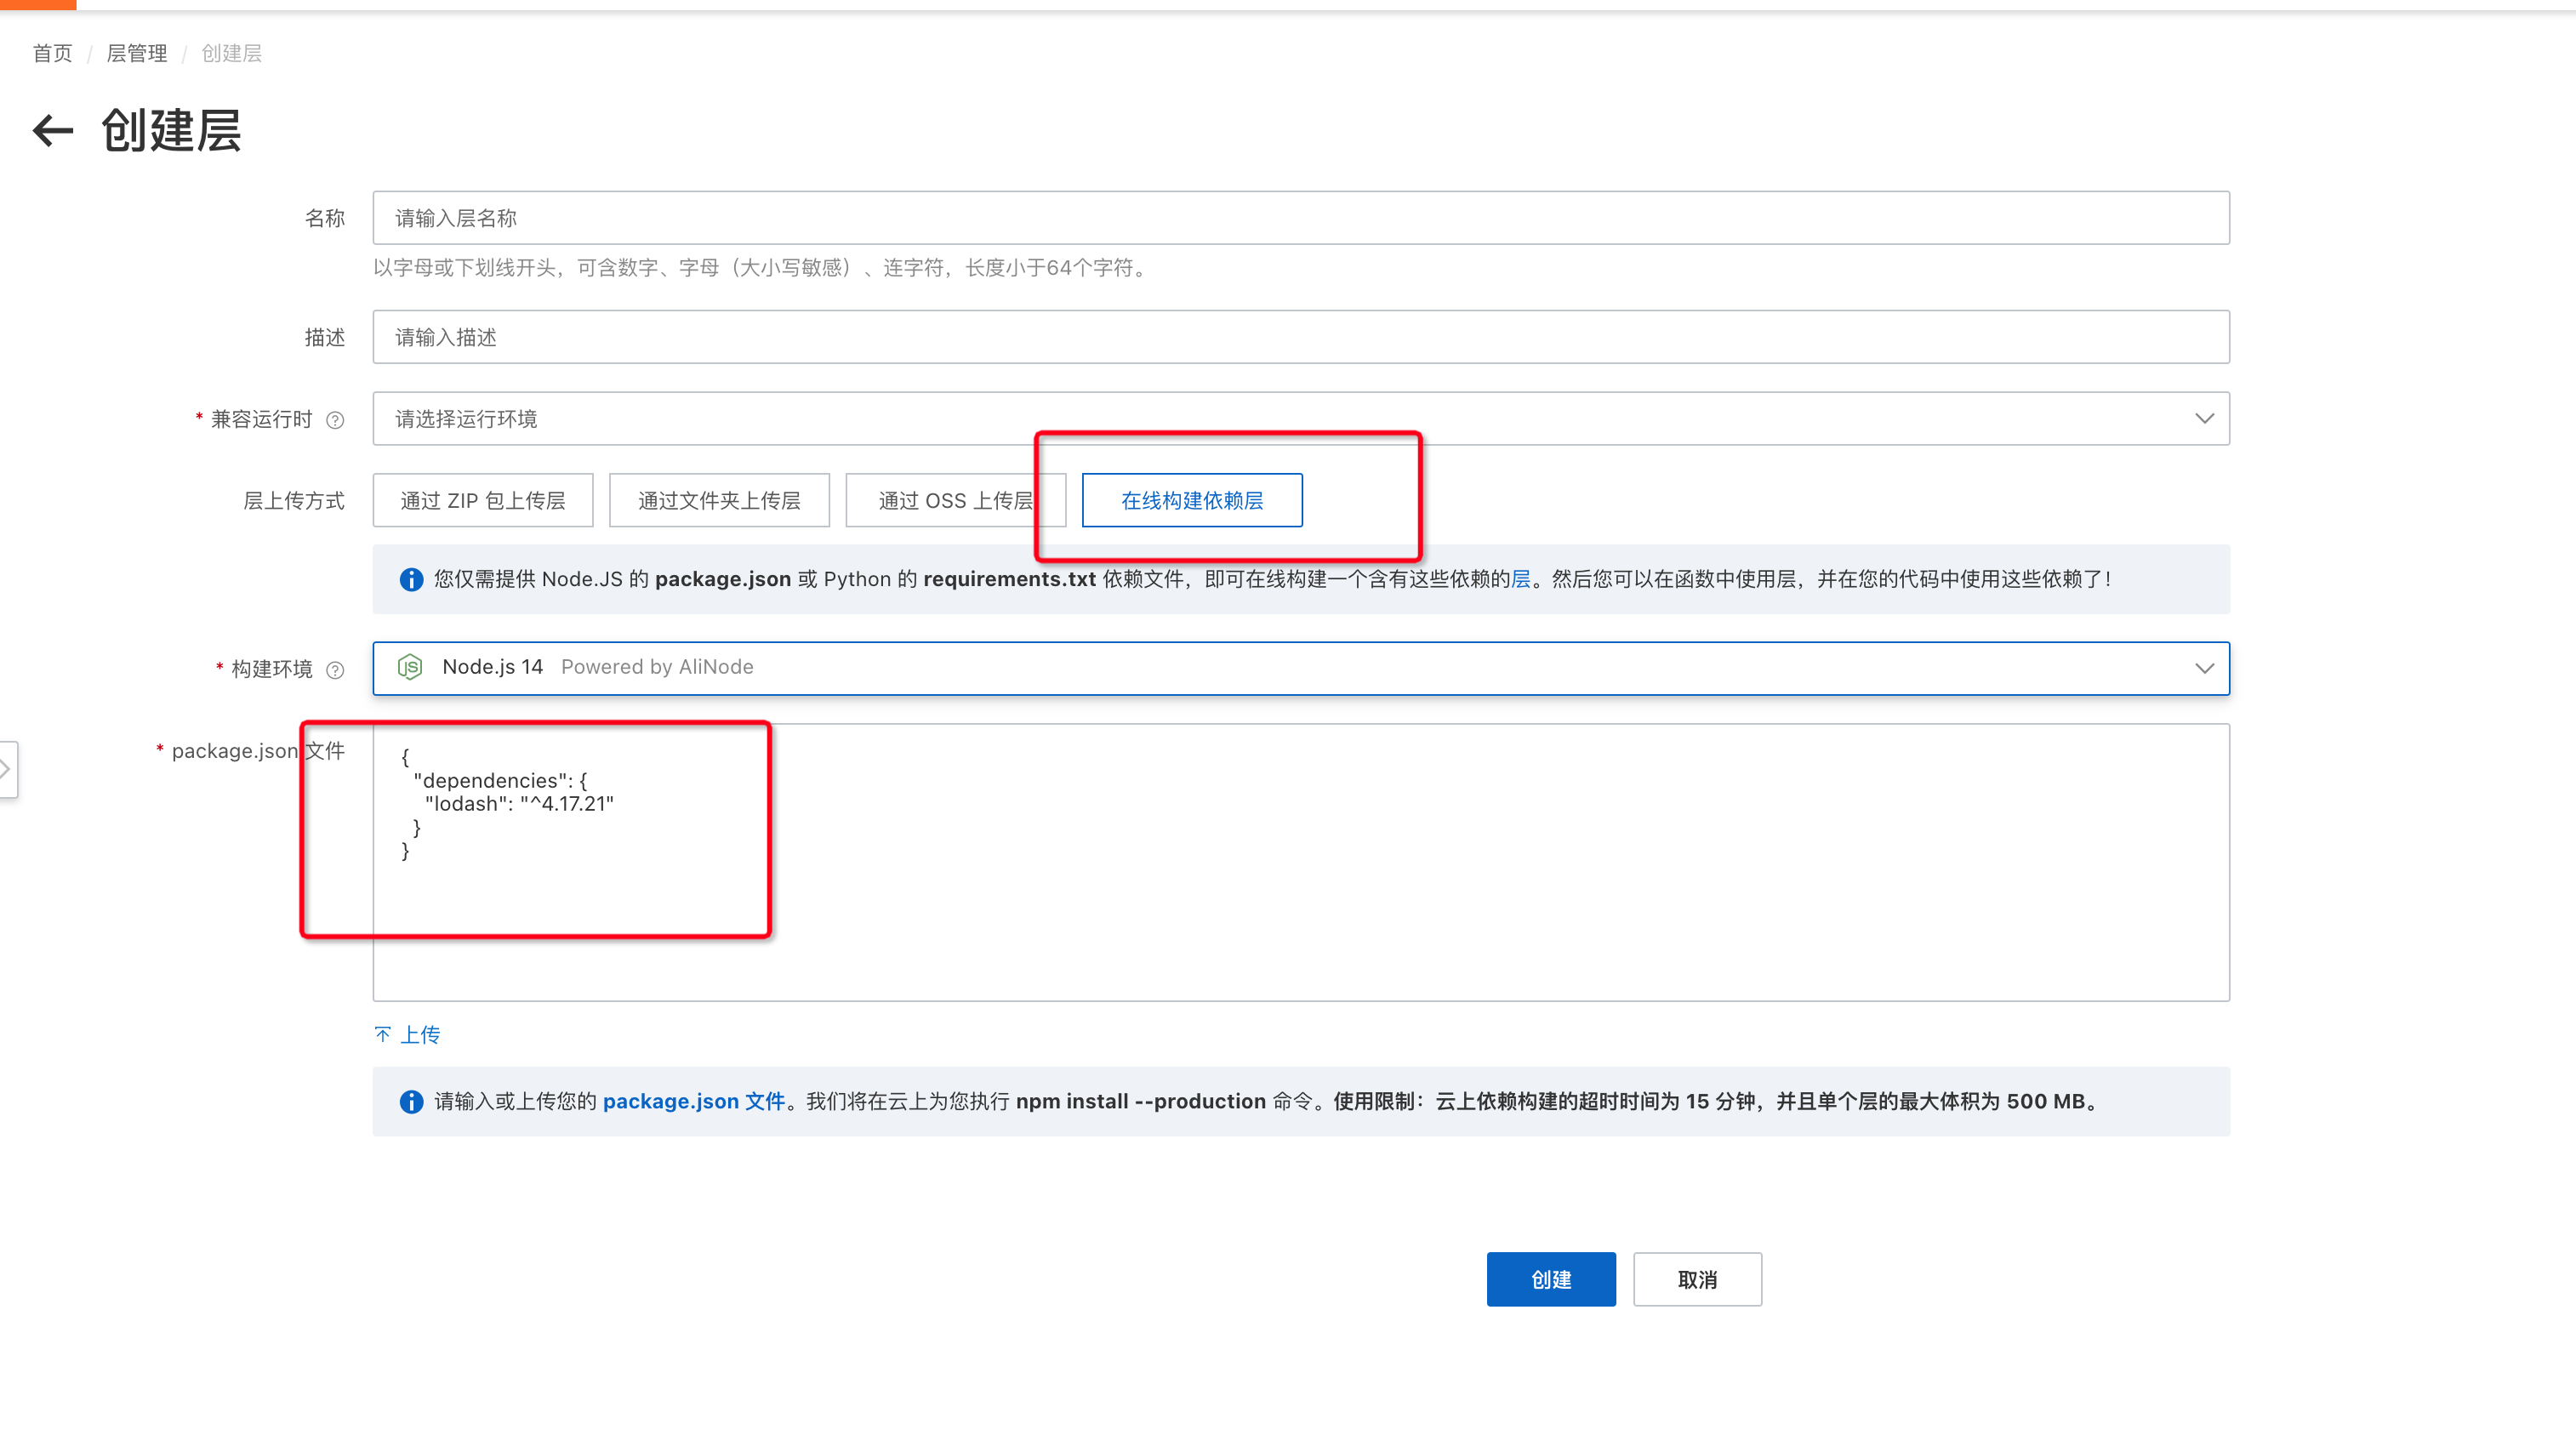The image size is (2576, 1441).
Task: Click info icon in the online build notice
Action: coord(411,579)
